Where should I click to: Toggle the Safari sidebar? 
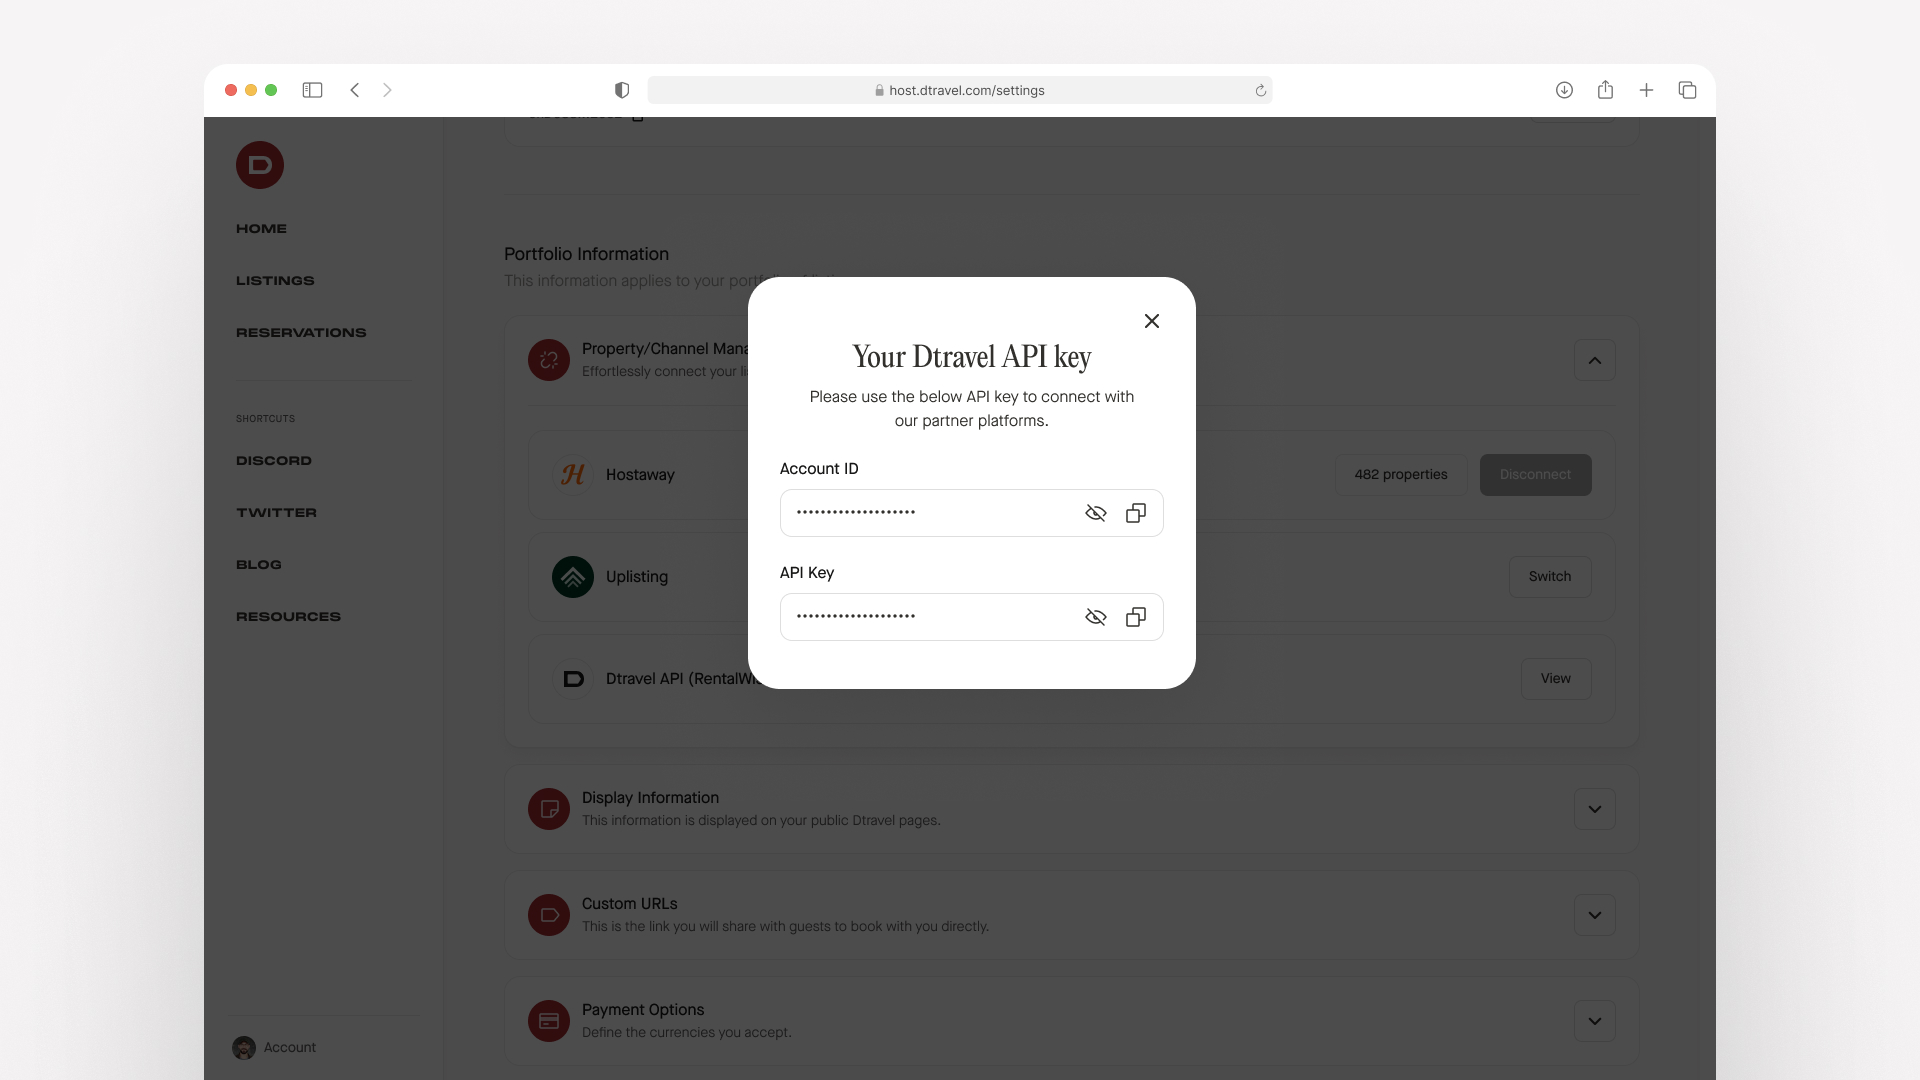tap(312, 90)
